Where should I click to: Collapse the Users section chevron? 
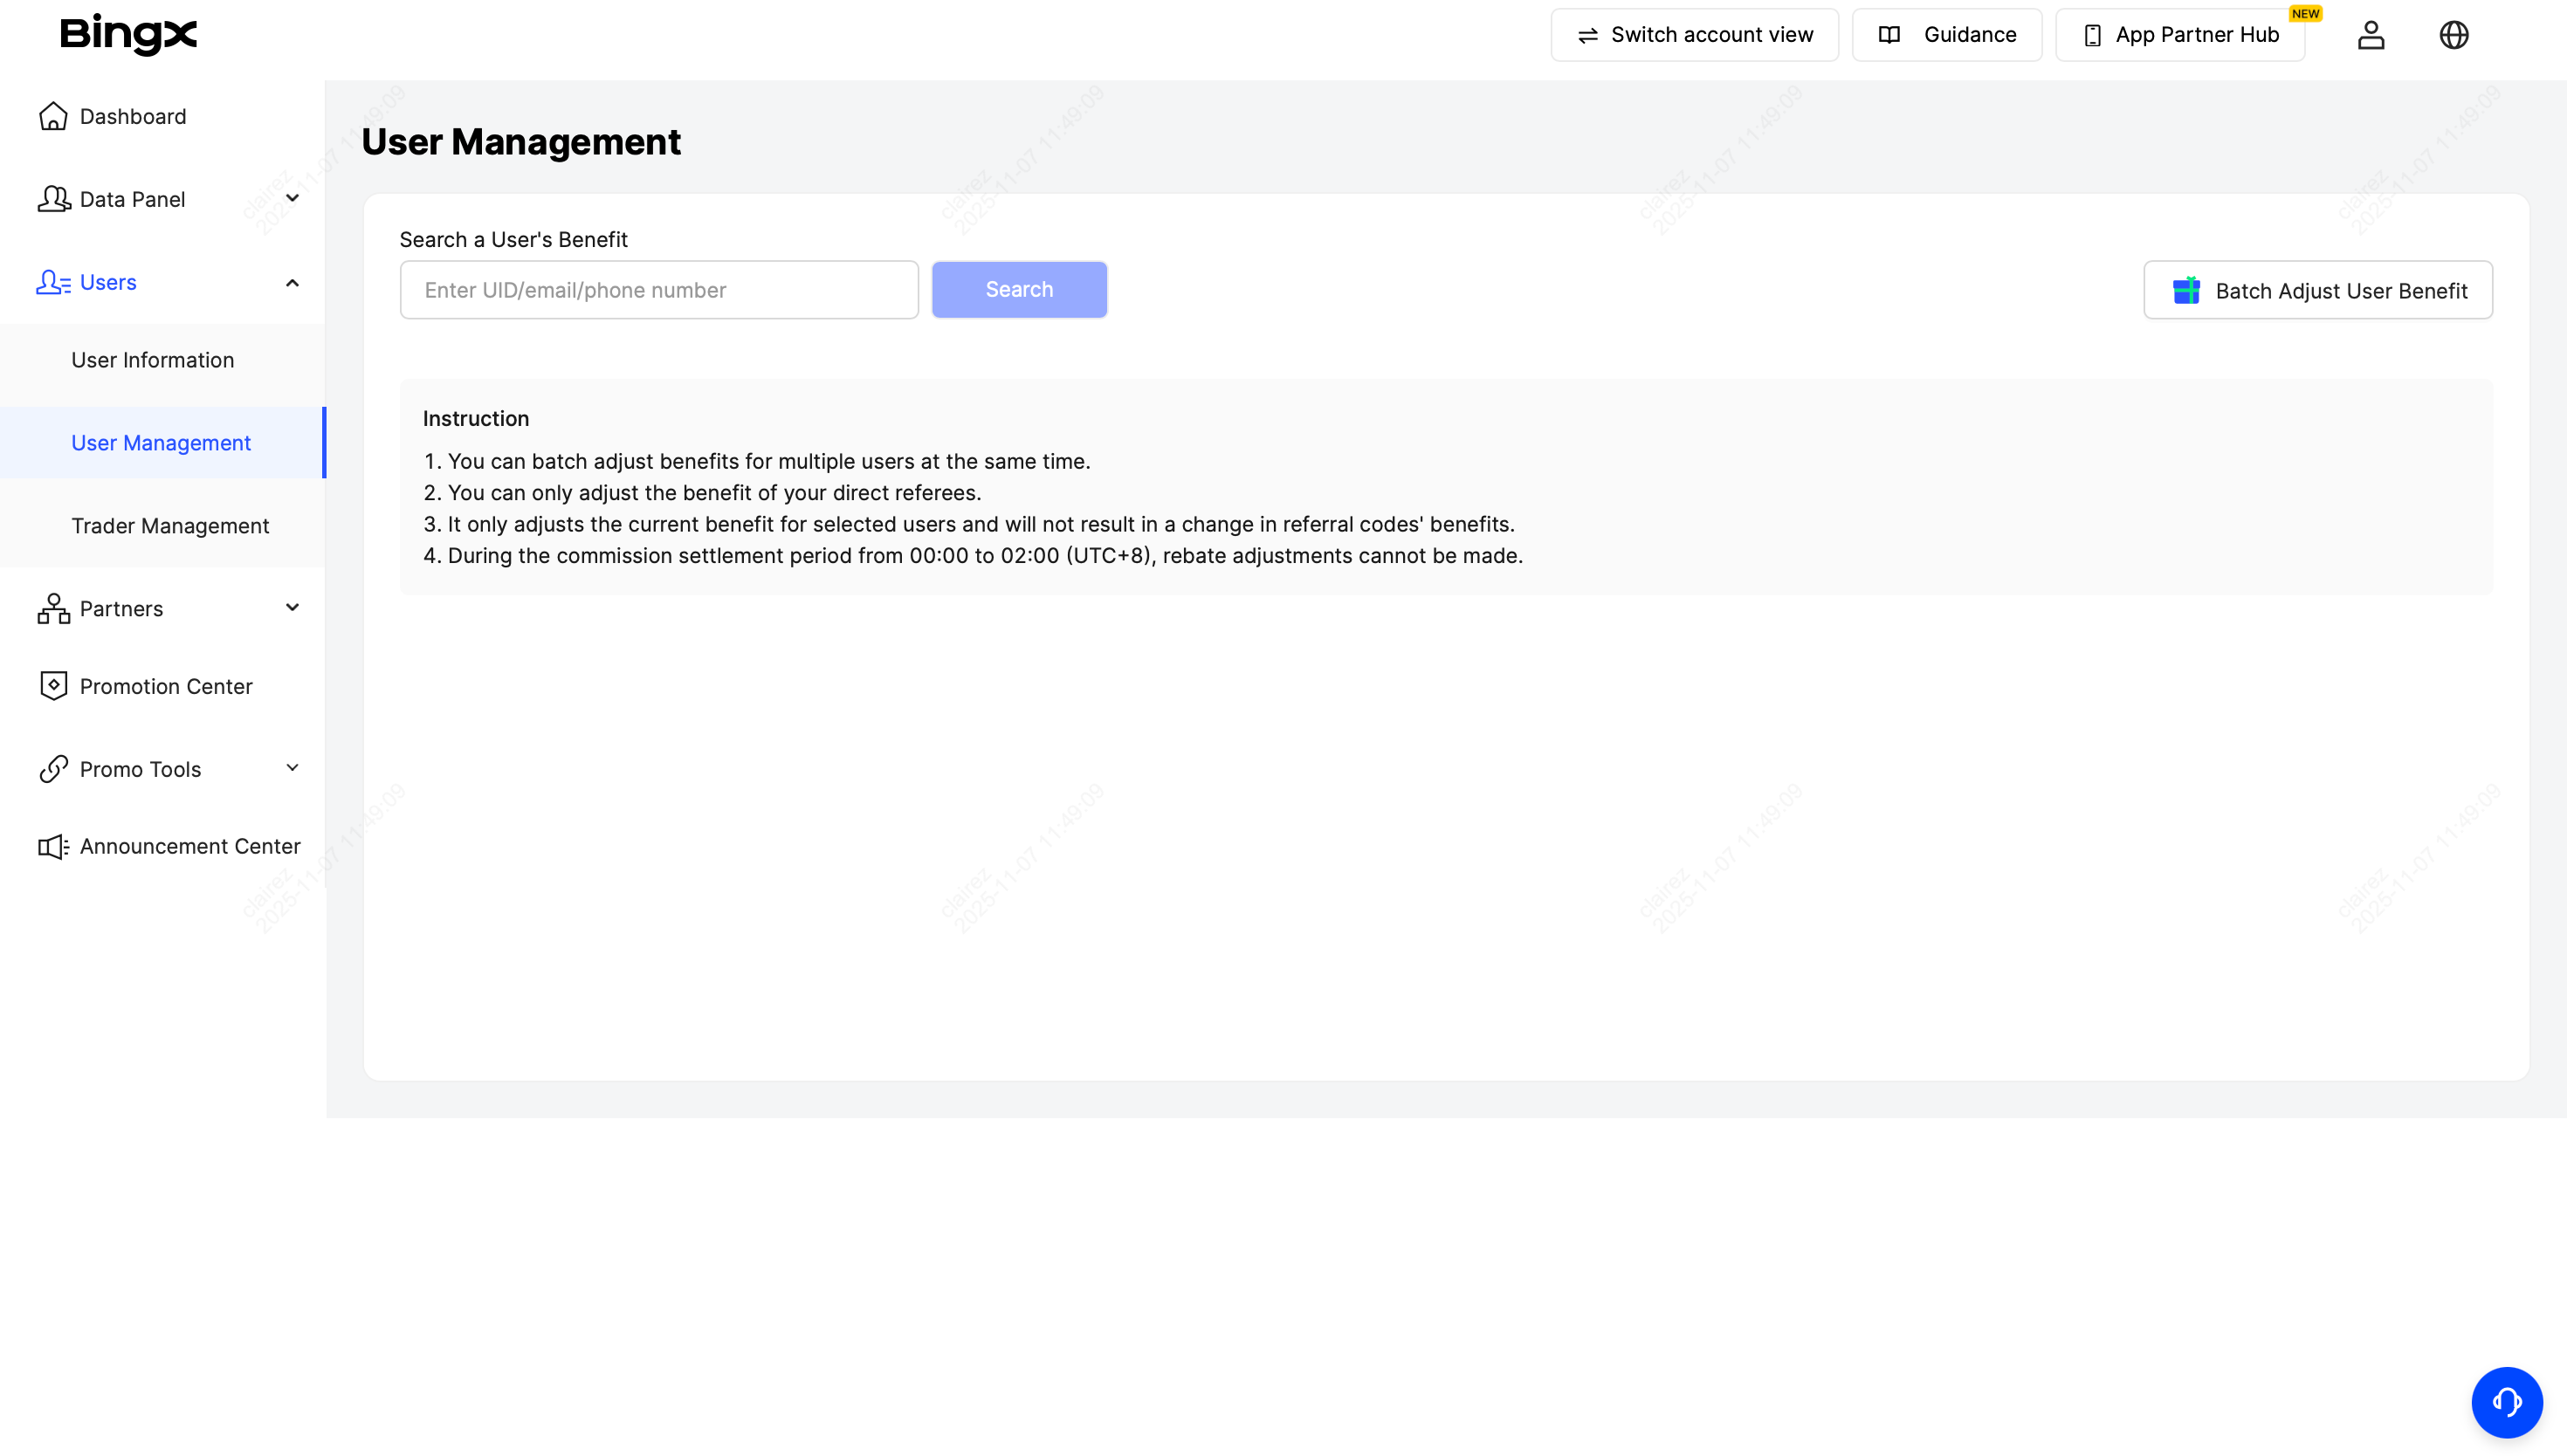coord(292,283)
